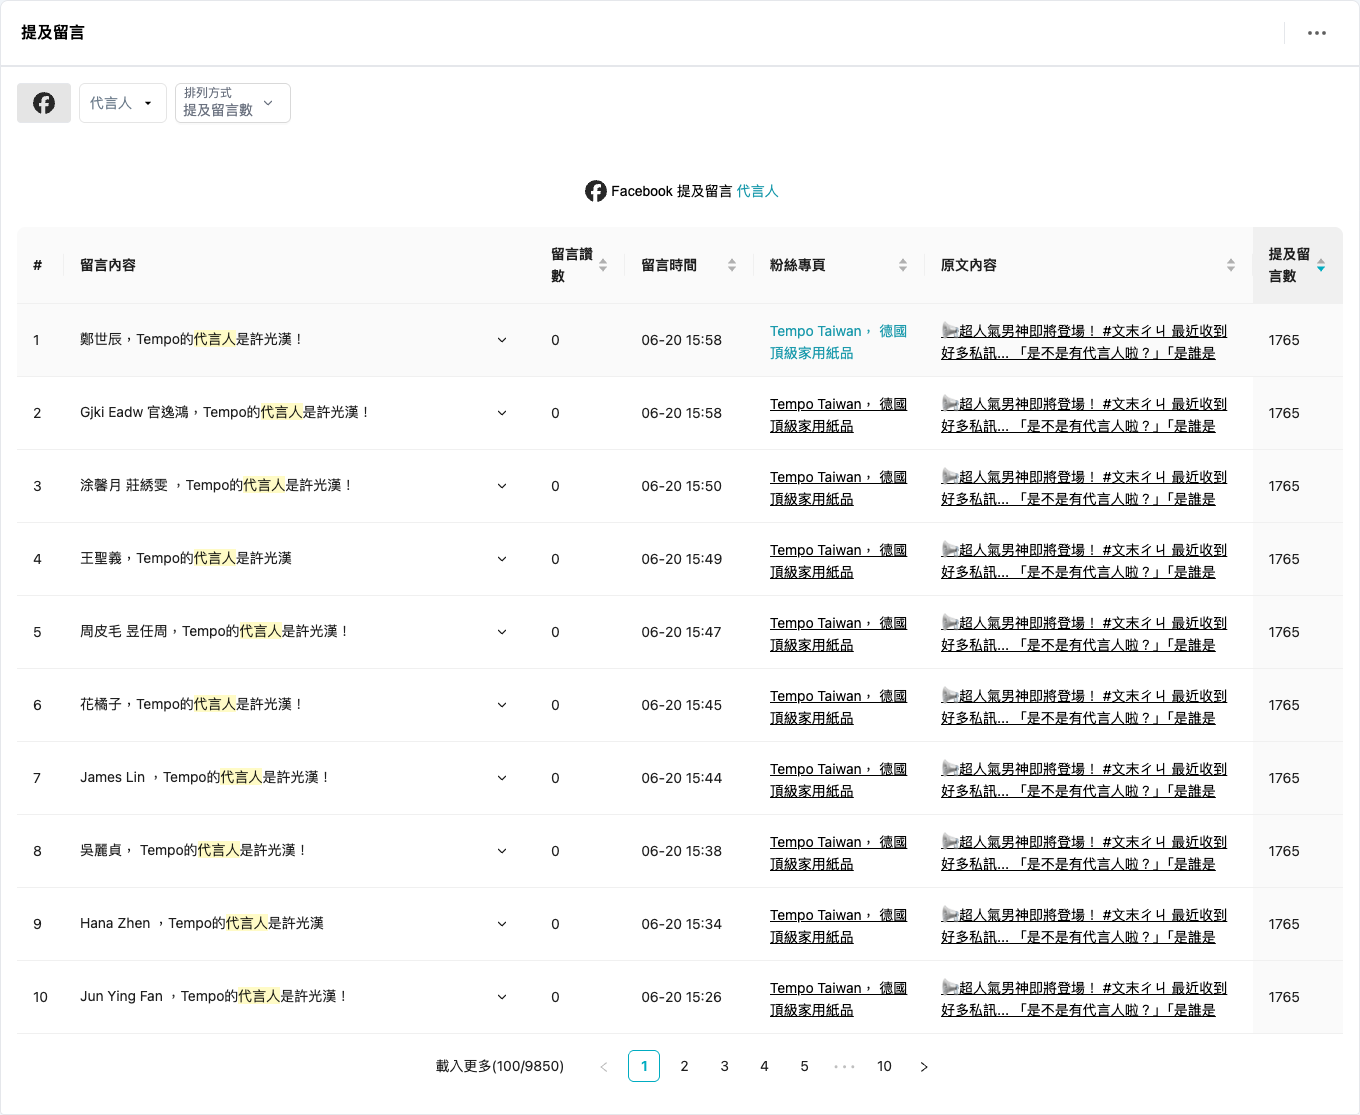The width and height of the screenshot is (1360, 1115).
Task: Click the next page arrow
Action: pos(924,1067)
